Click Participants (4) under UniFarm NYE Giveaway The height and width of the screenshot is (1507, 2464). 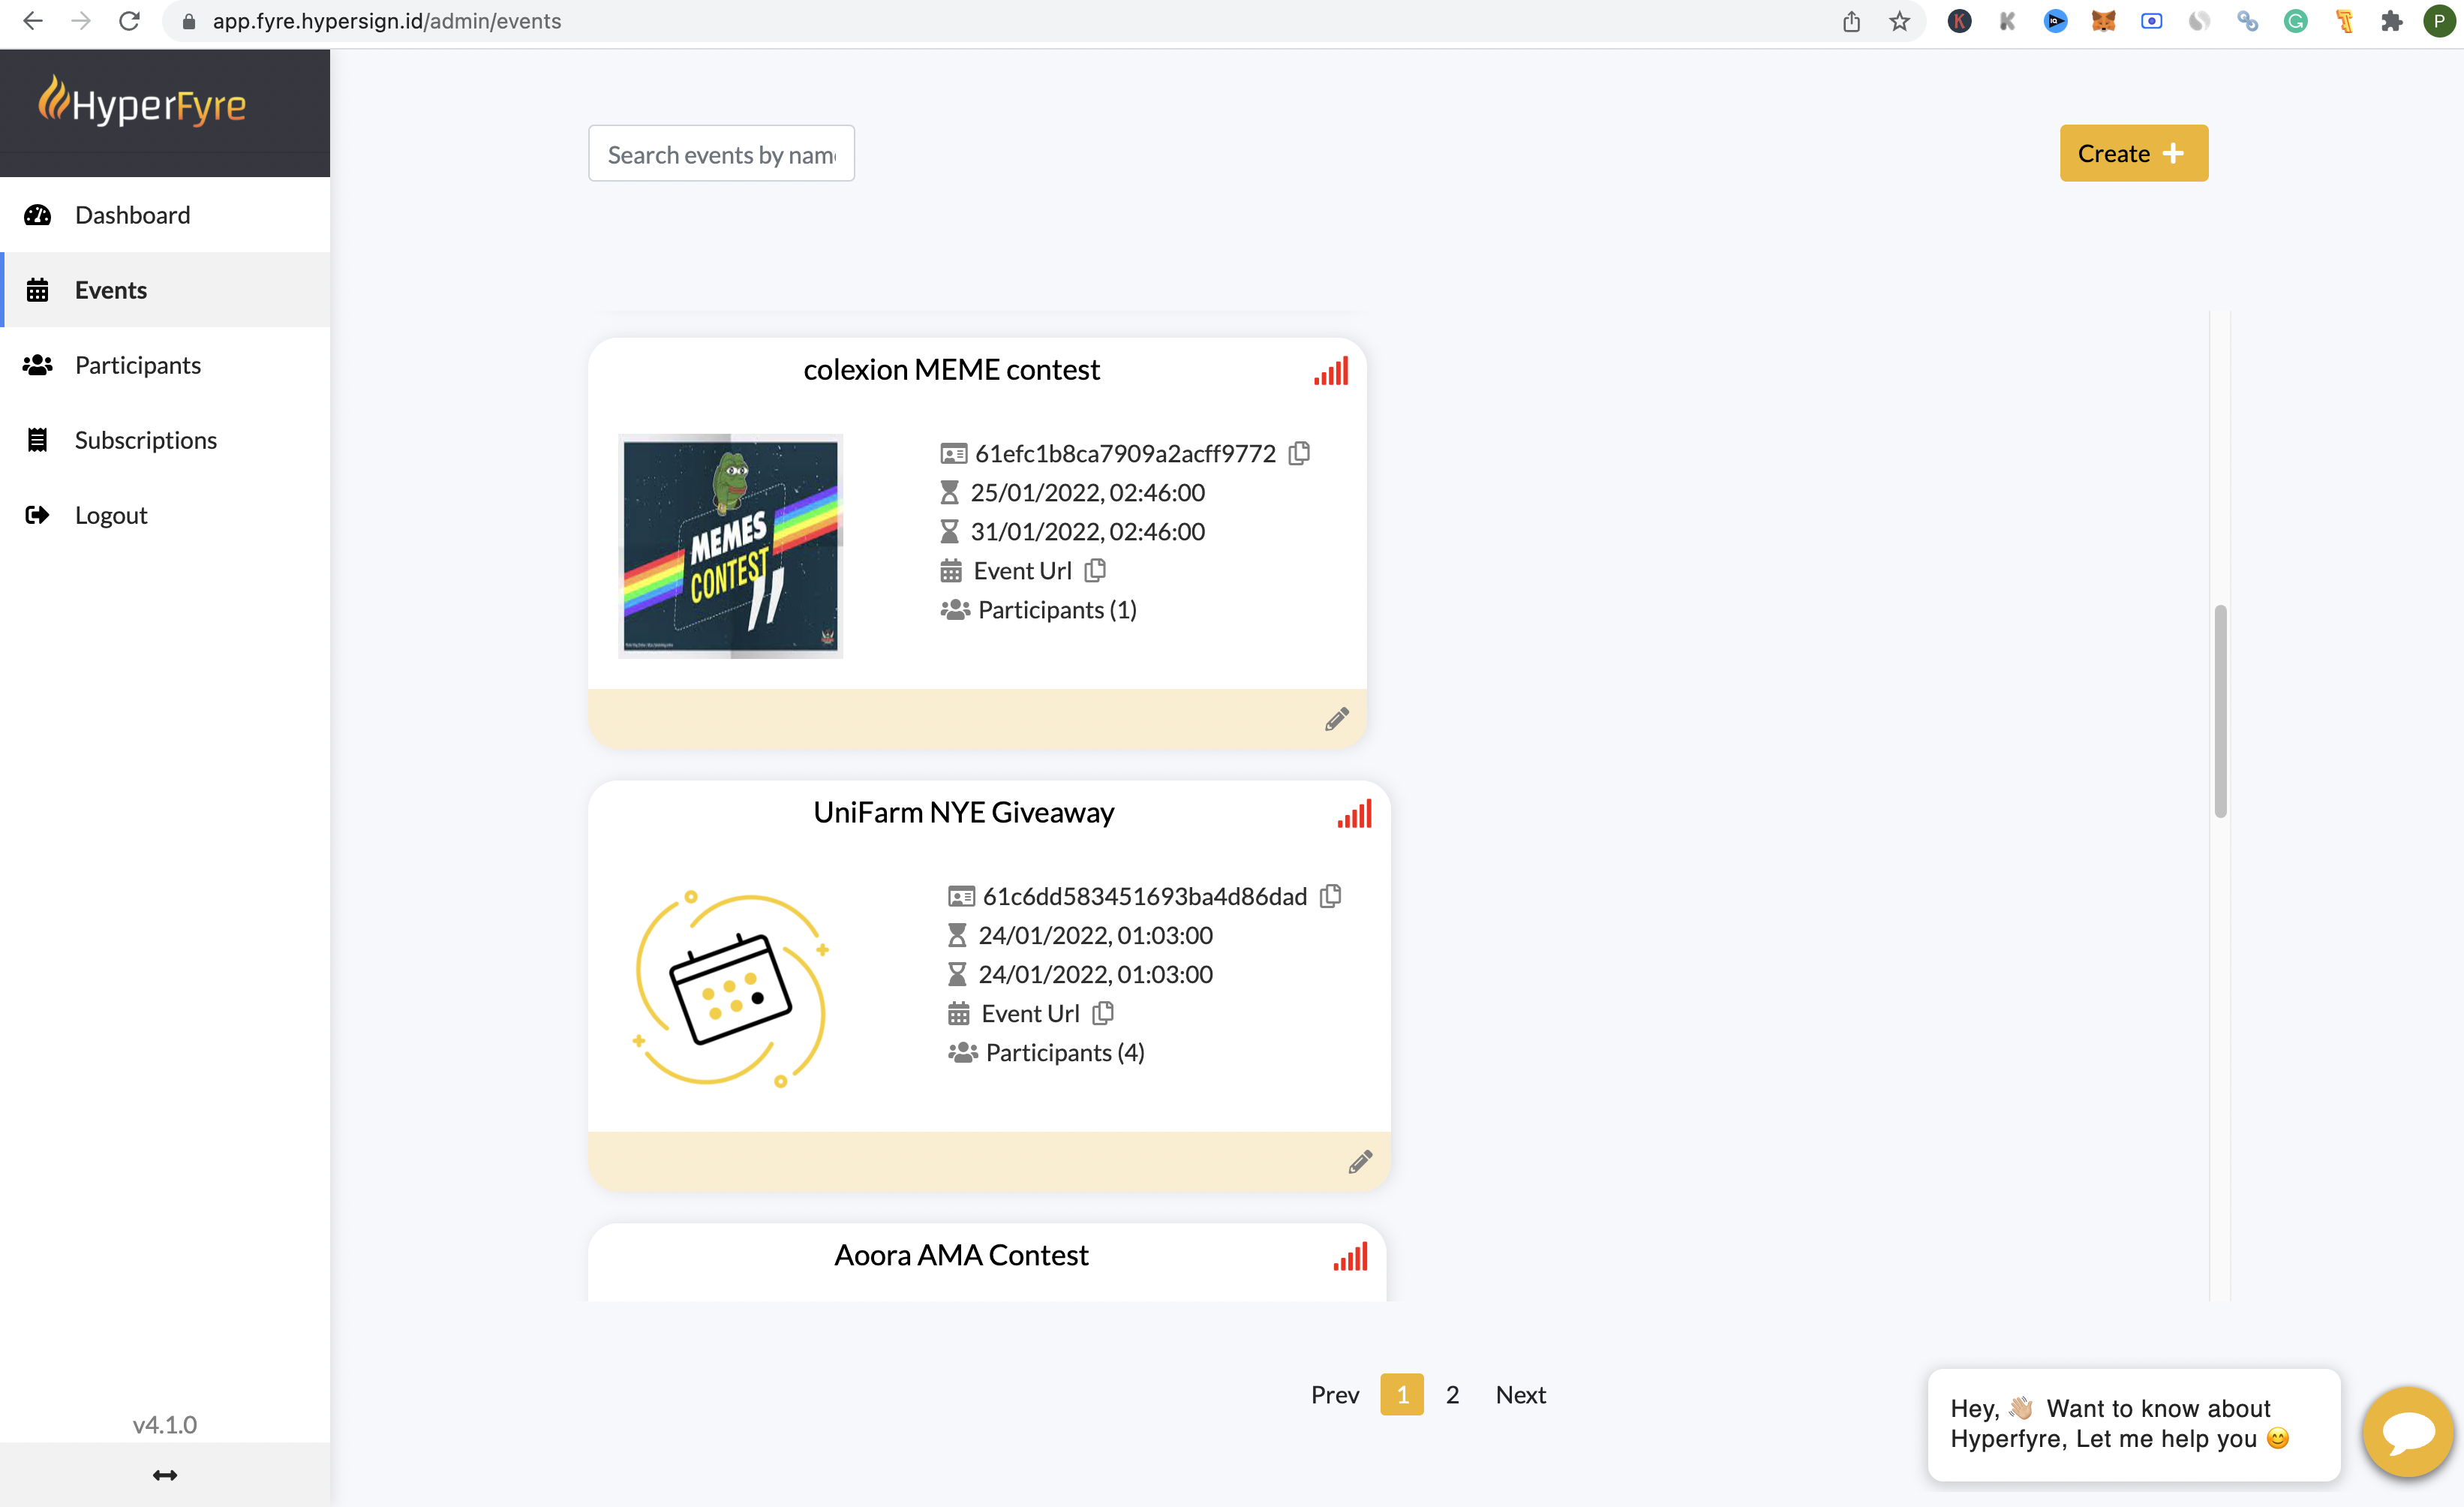tap(1064, 1052)
